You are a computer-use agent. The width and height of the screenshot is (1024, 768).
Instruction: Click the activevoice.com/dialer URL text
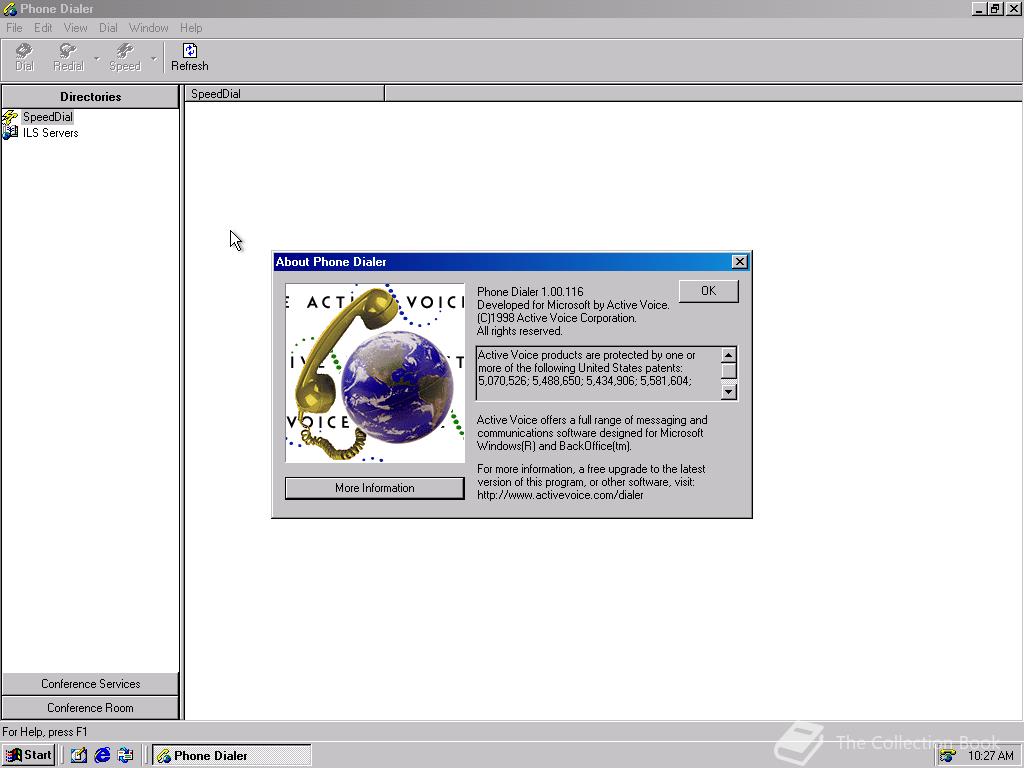click(x=560, y=495)
